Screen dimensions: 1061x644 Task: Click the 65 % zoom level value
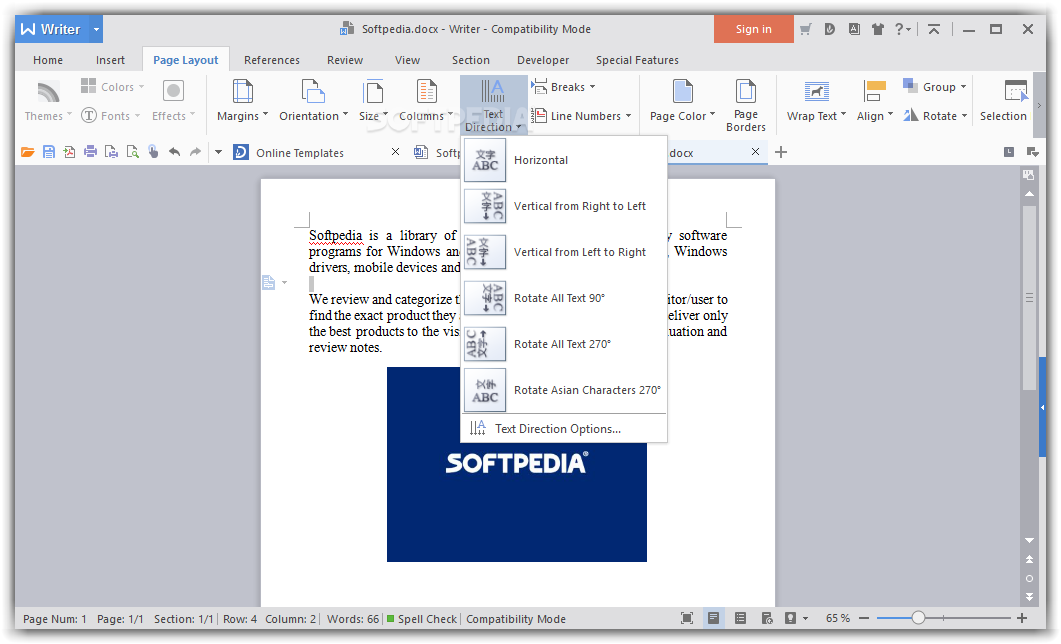(x=838, y=618)
